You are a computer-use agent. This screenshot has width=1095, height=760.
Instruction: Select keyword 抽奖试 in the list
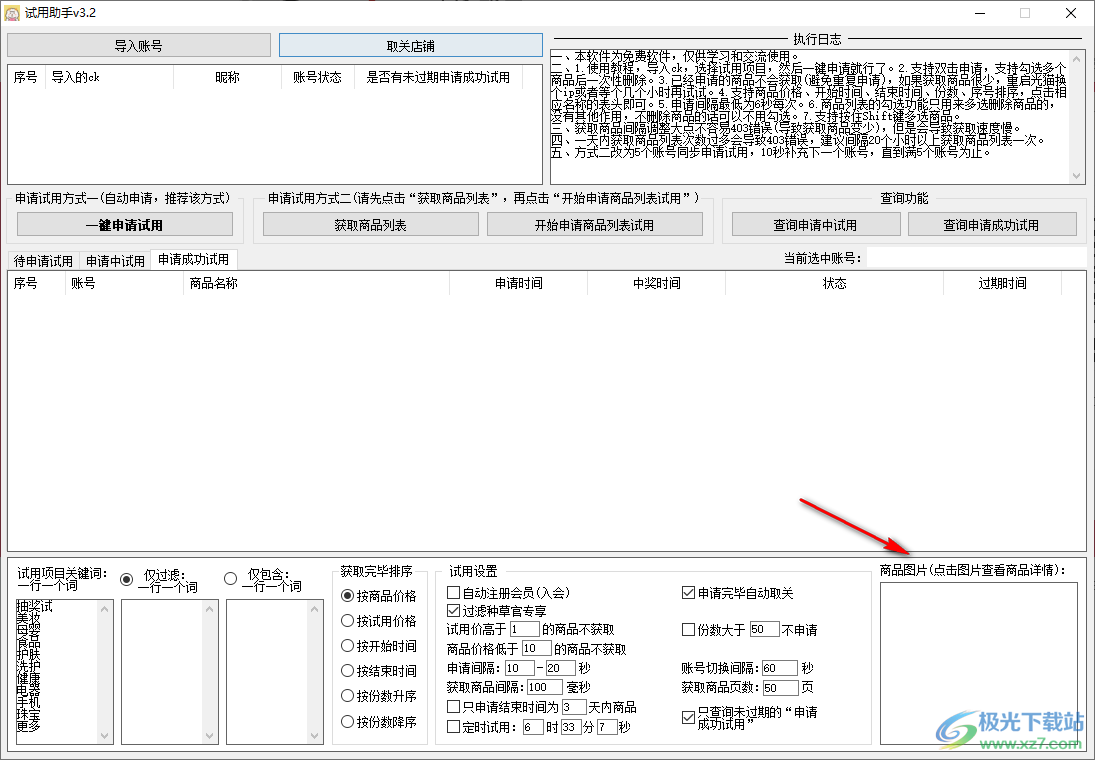[35, 606]
